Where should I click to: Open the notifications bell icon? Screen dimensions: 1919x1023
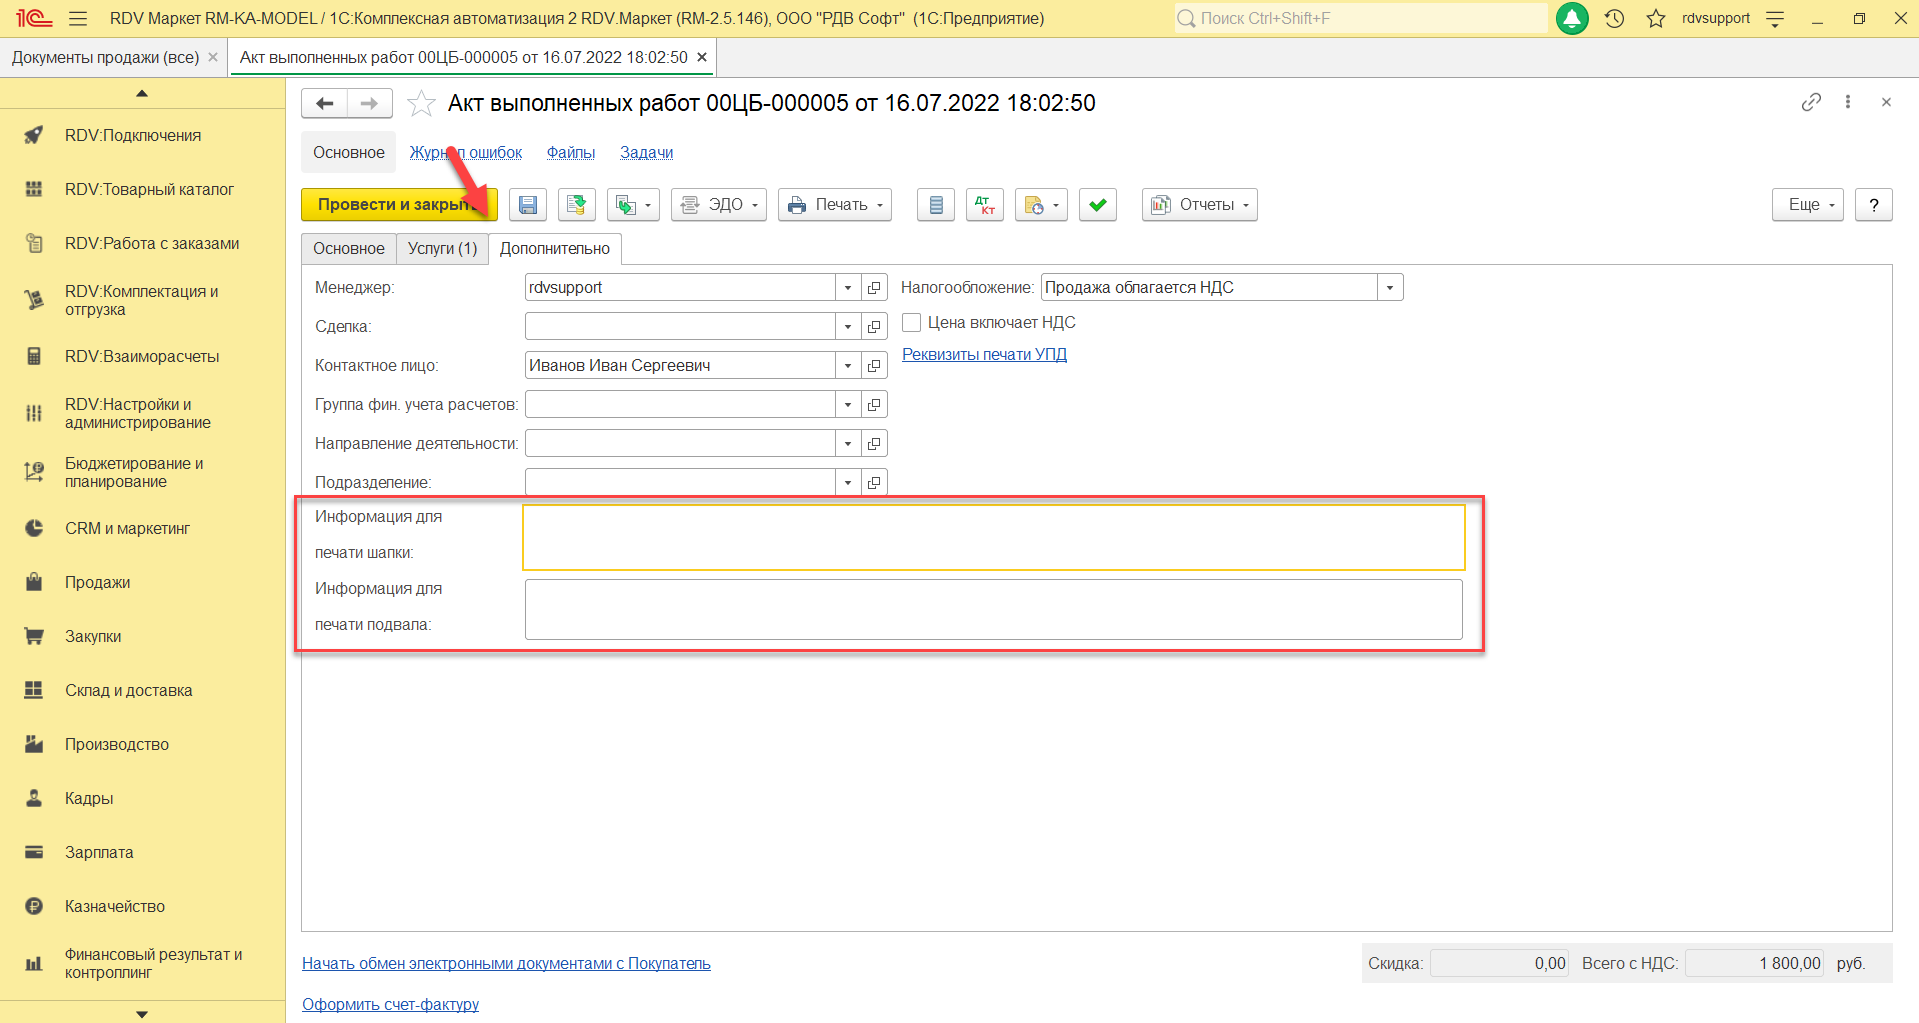tap(1572, 18)
